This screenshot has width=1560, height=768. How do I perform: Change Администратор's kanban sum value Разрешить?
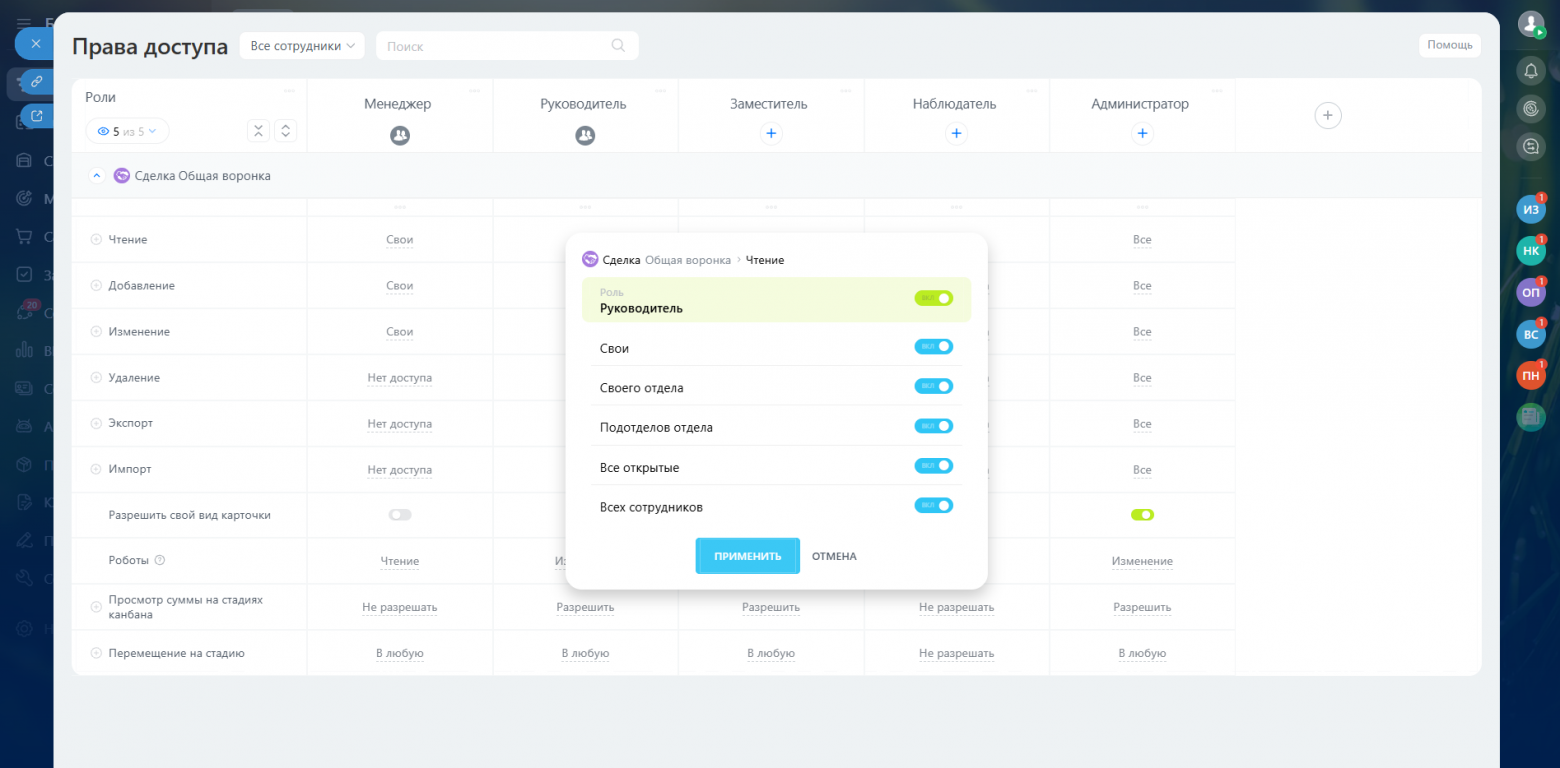pos(1142,607)
